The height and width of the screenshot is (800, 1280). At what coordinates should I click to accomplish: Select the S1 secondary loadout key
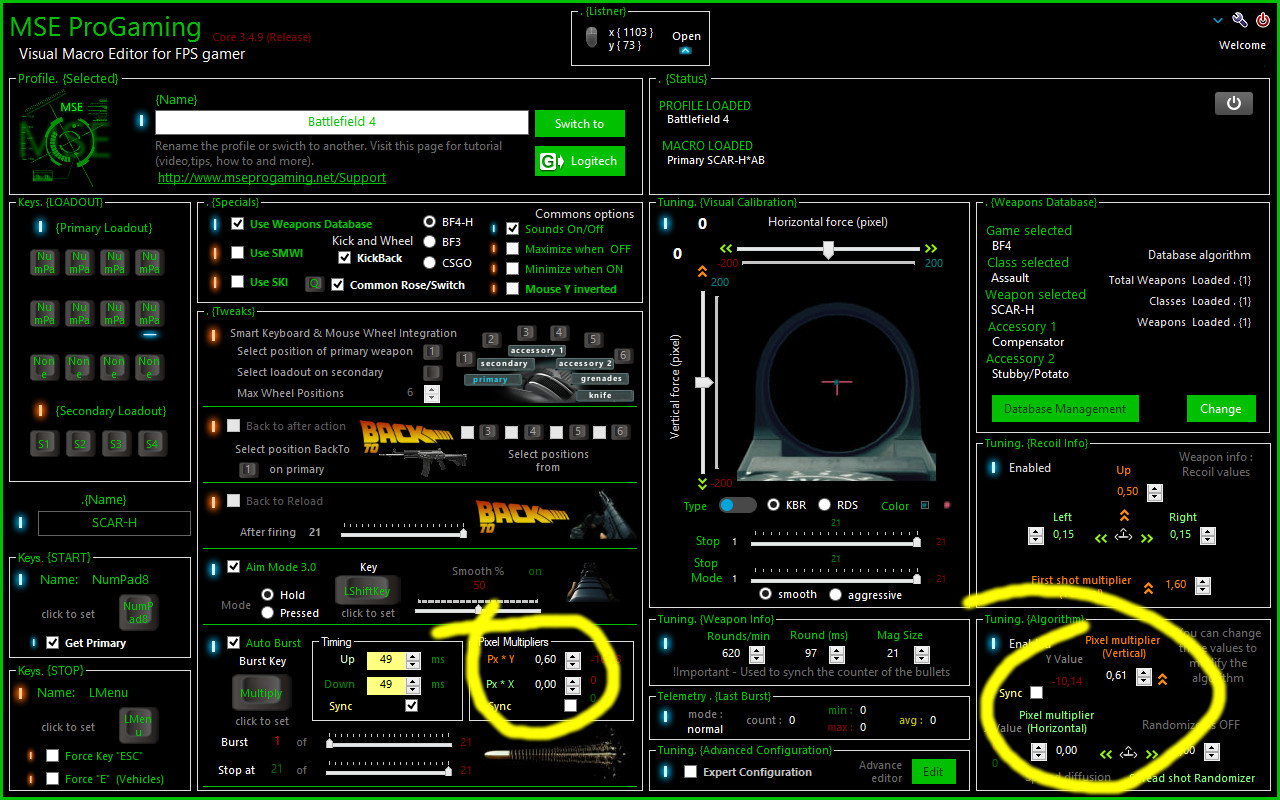44,443
